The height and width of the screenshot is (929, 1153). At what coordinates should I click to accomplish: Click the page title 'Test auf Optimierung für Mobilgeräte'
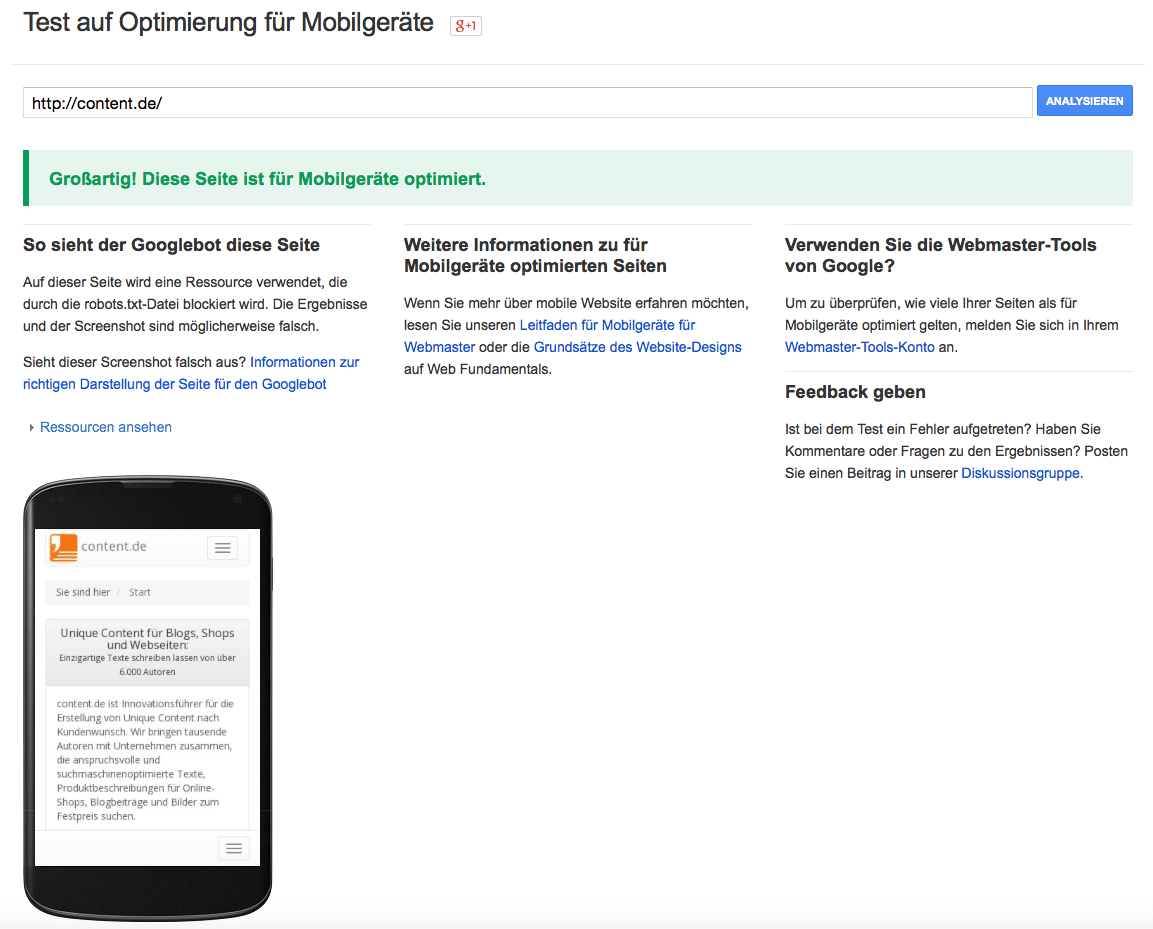pyautogui.click(x=229, y=23)
